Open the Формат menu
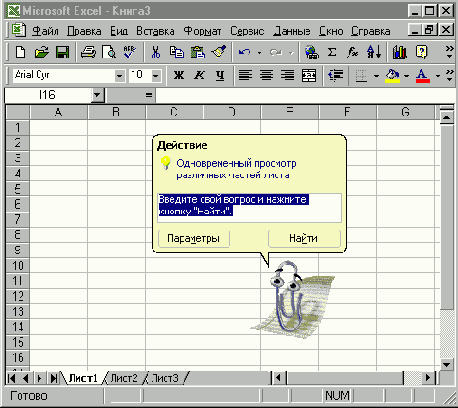Viewport: 458px width, 408px height. [202, 31]
